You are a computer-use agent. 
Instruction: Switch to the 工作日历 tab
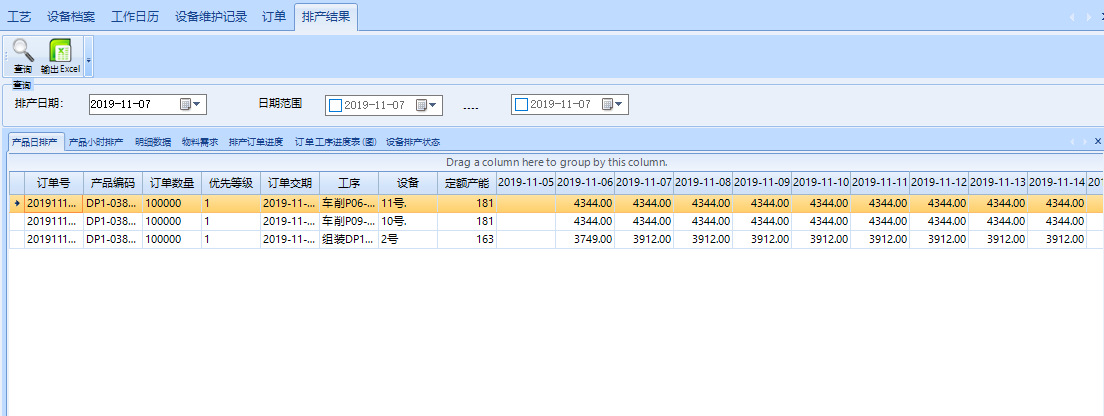coord(134,17)
